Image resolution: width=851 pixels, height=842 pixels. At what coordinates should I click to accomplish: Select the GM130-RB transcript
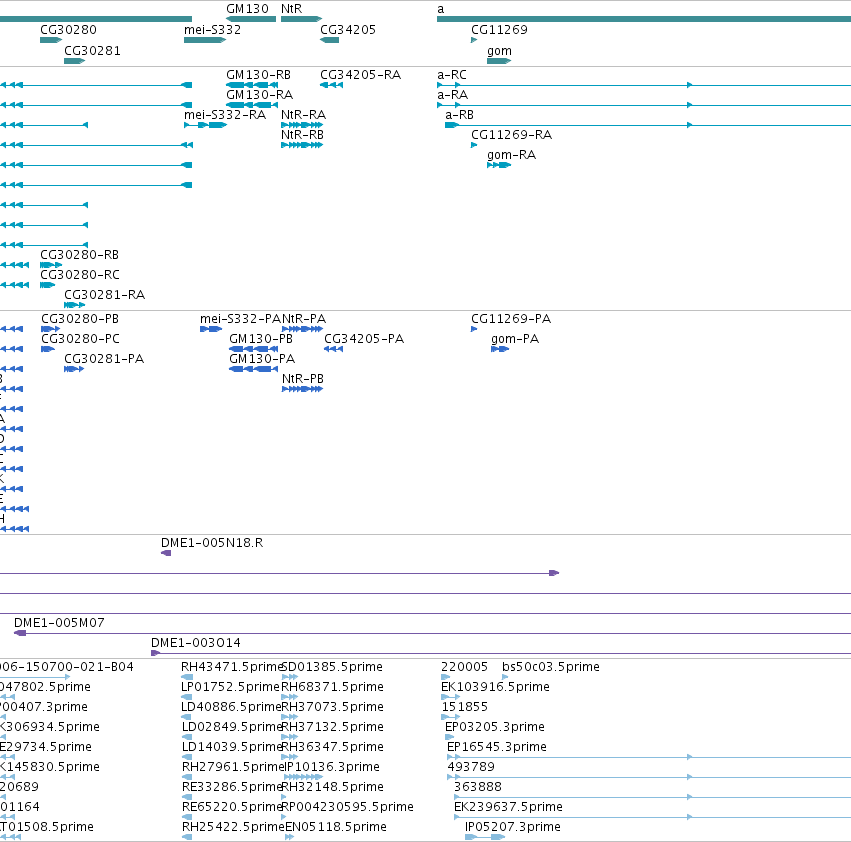click(x=252, y=85)
